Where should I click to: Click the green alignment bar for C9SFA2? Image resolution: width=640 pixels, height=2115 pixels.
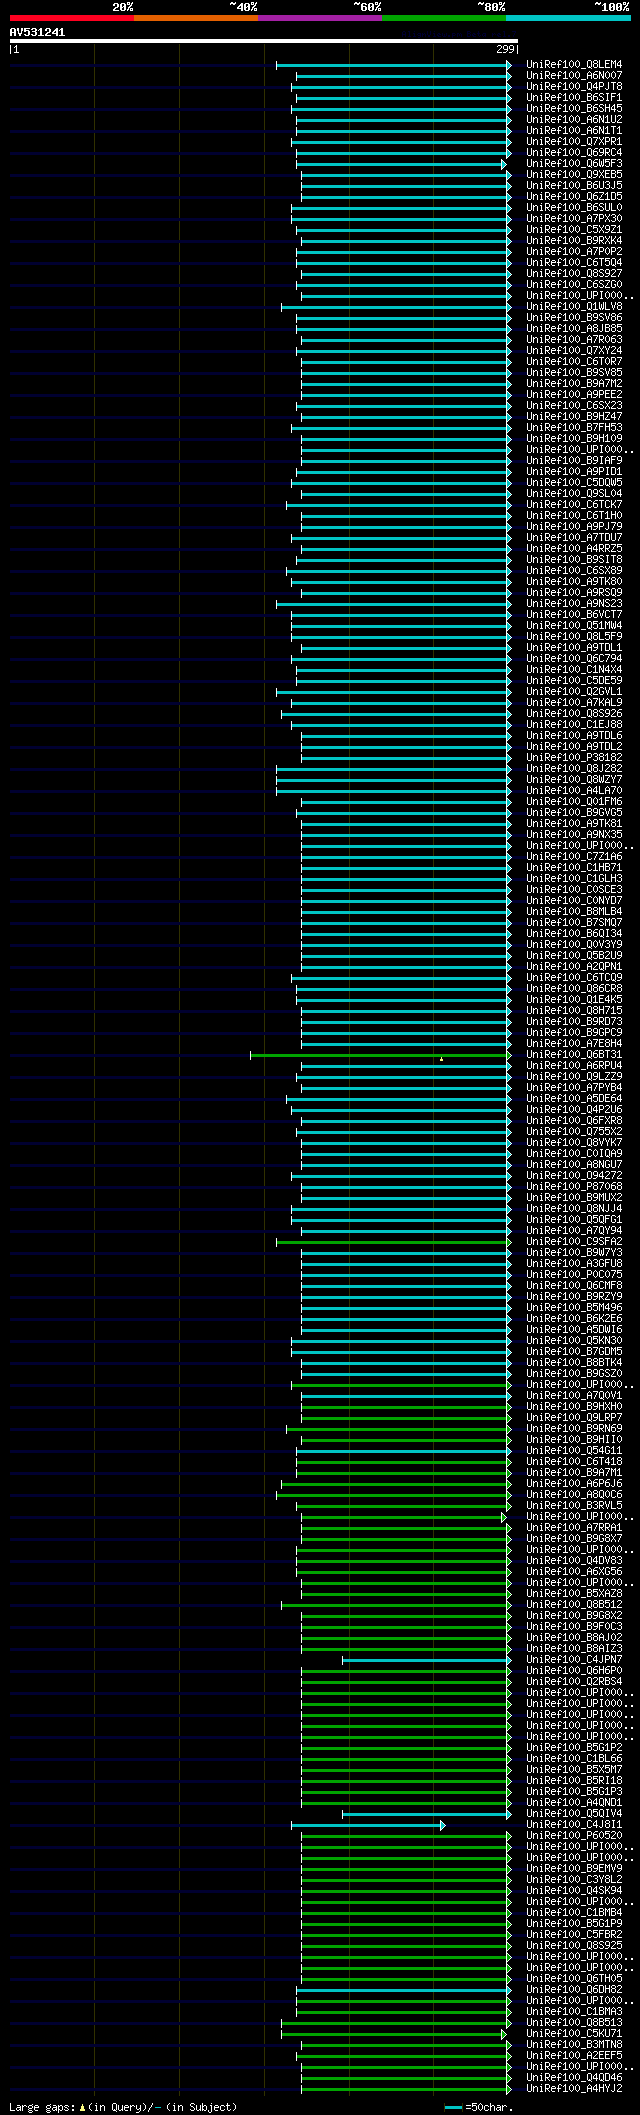393,1242
